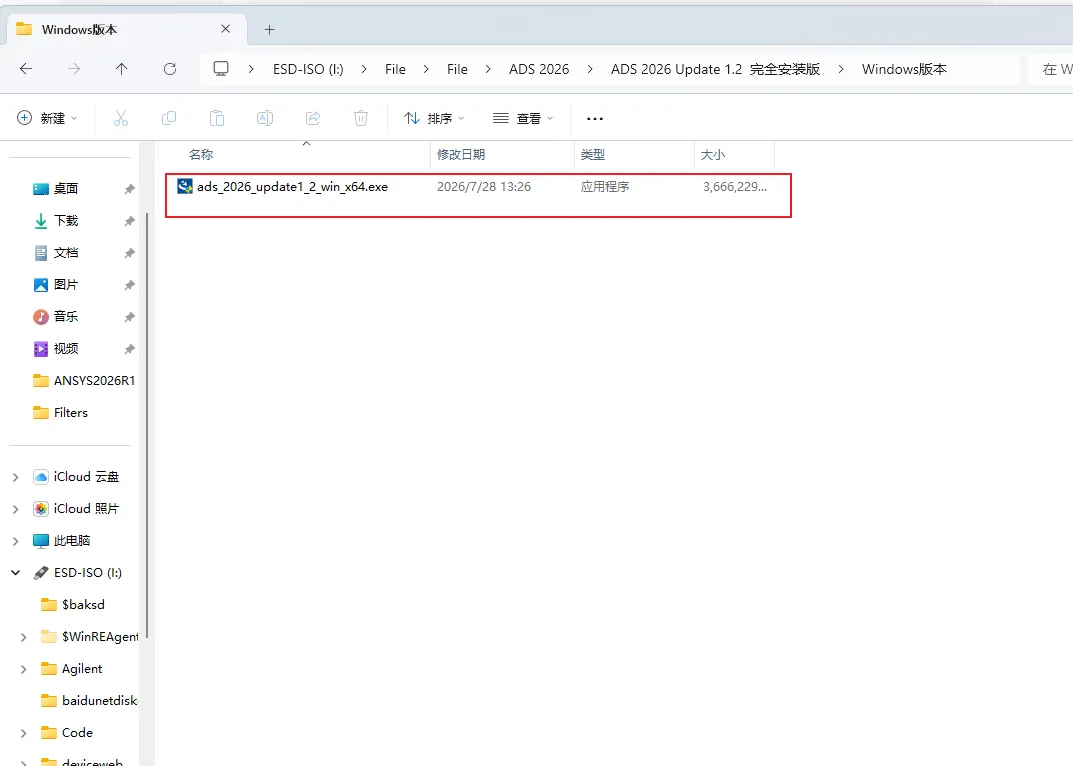Expand 此电脑 tree node
The width and height of the screenshot is (1073, 766).
(x=16, y=541)
